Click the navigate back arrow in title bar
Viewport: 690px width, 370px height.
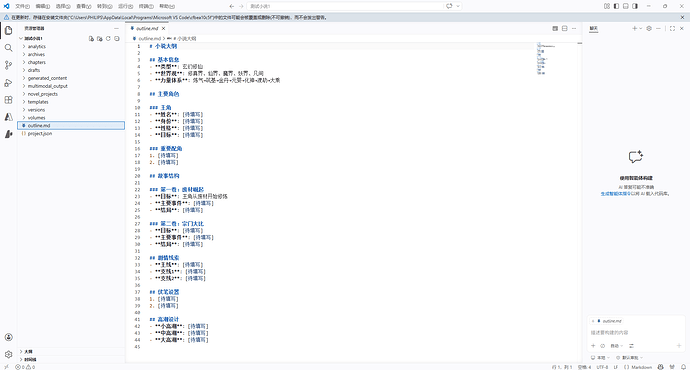click(232, 6)
